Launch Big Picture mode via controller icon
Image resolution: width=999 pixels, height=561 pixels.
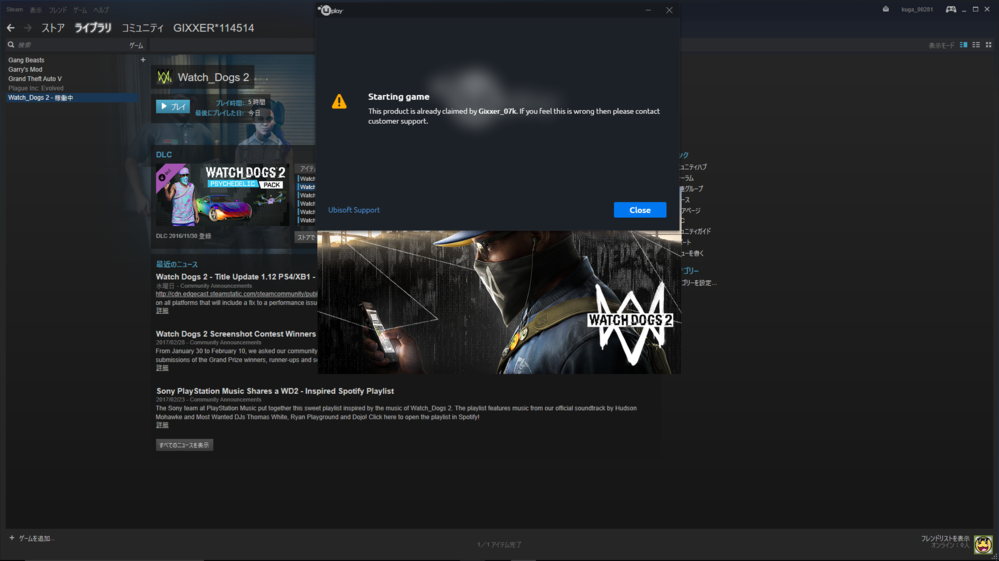pos(950,9)
